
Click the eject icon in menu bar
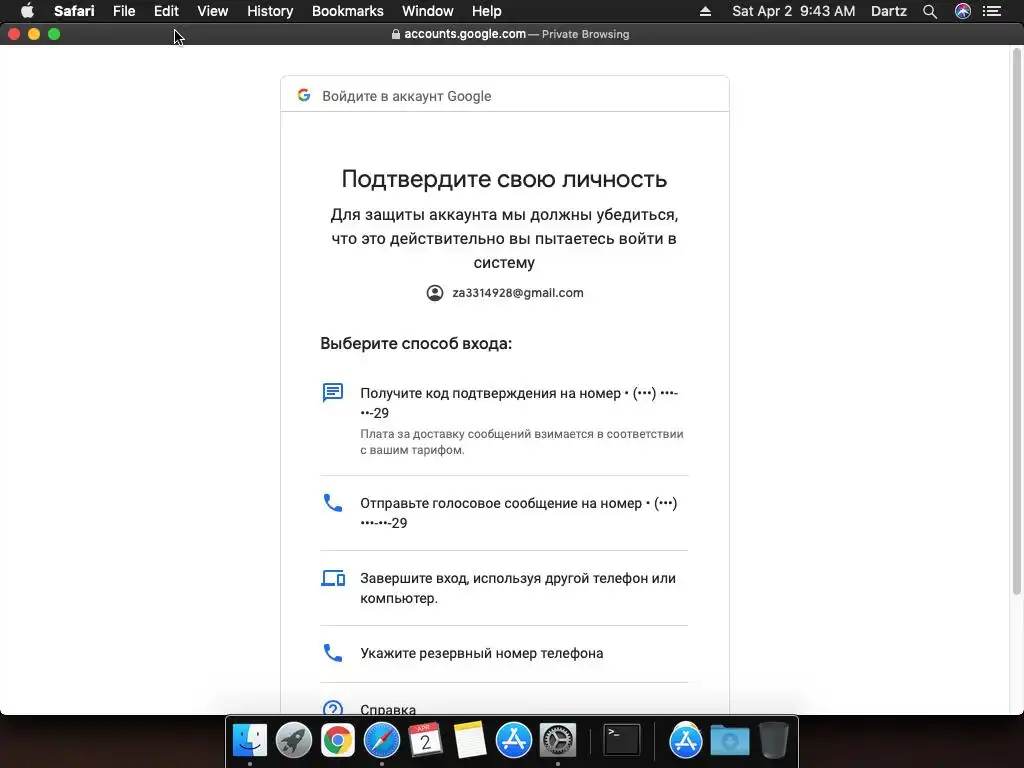[705, 11]
